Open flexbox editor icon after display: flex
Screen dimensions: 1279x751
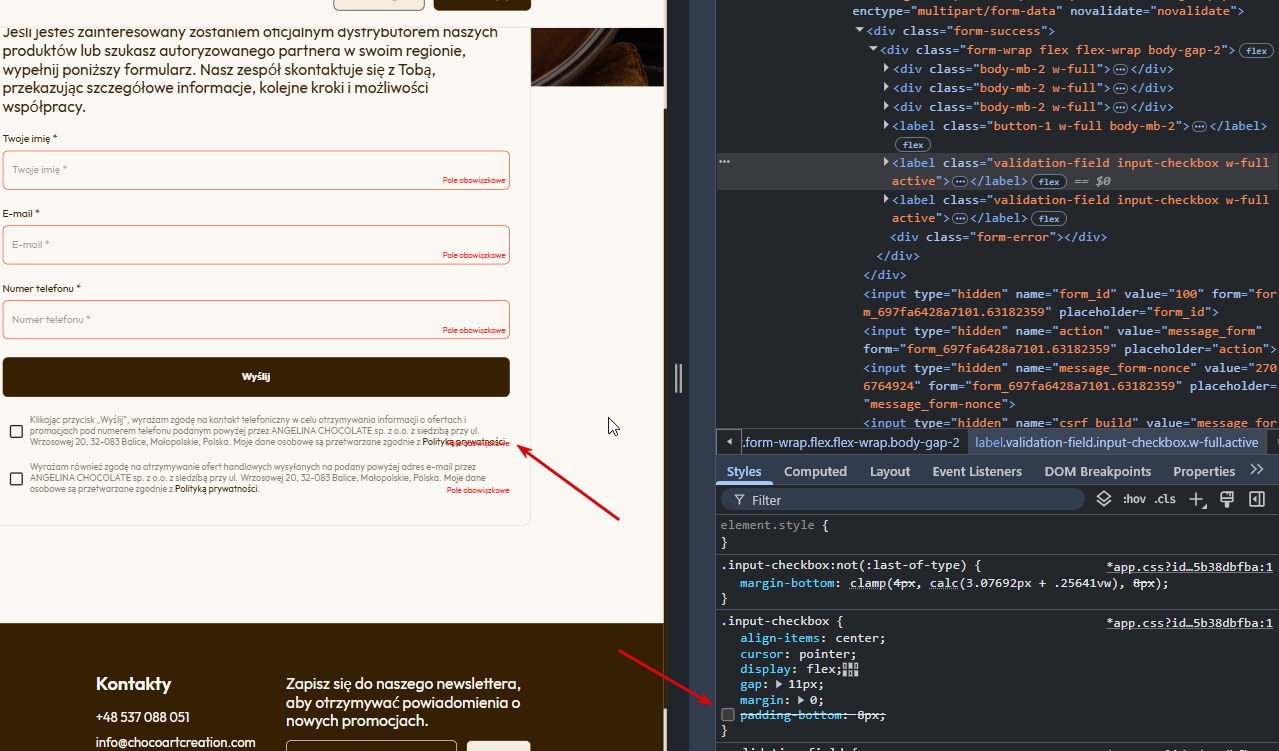851,669
